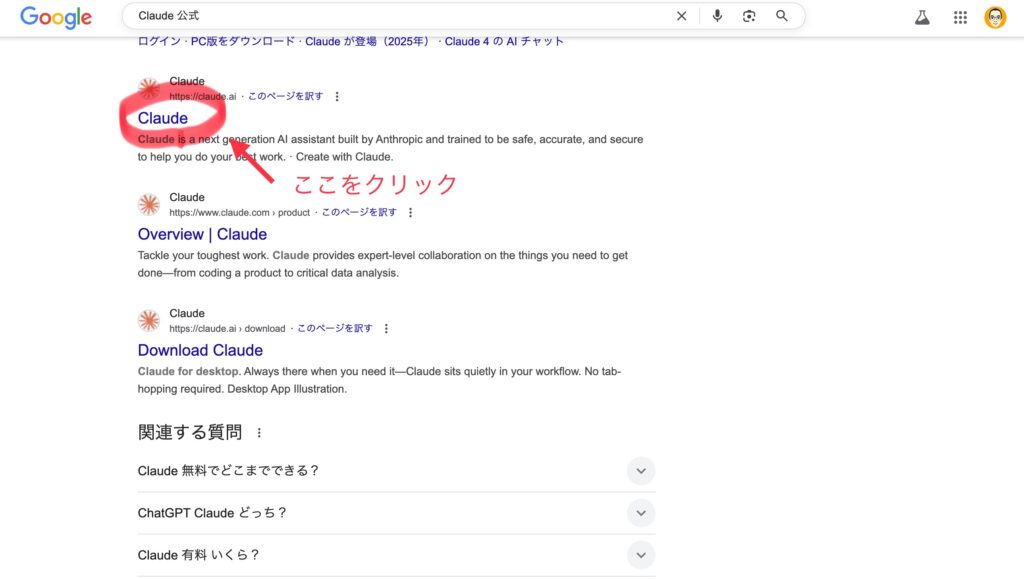Image resolution: width=1024 pixels, height=579 pixels.
Task: Open the circled "Claude" result title
Action: pyautogui.click(x=163, y=118)
